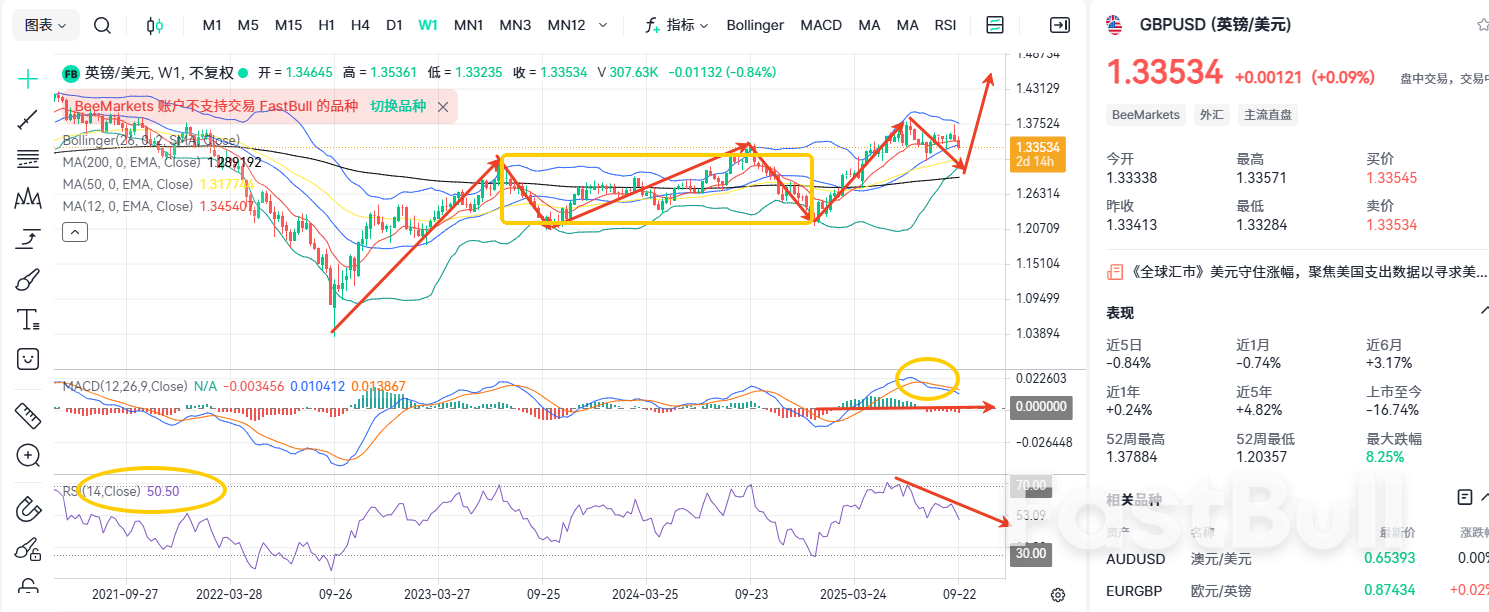This screenshot has width=1489, height=612.
Task: Pick the brush drawing tool
Action: click(28, 279)
